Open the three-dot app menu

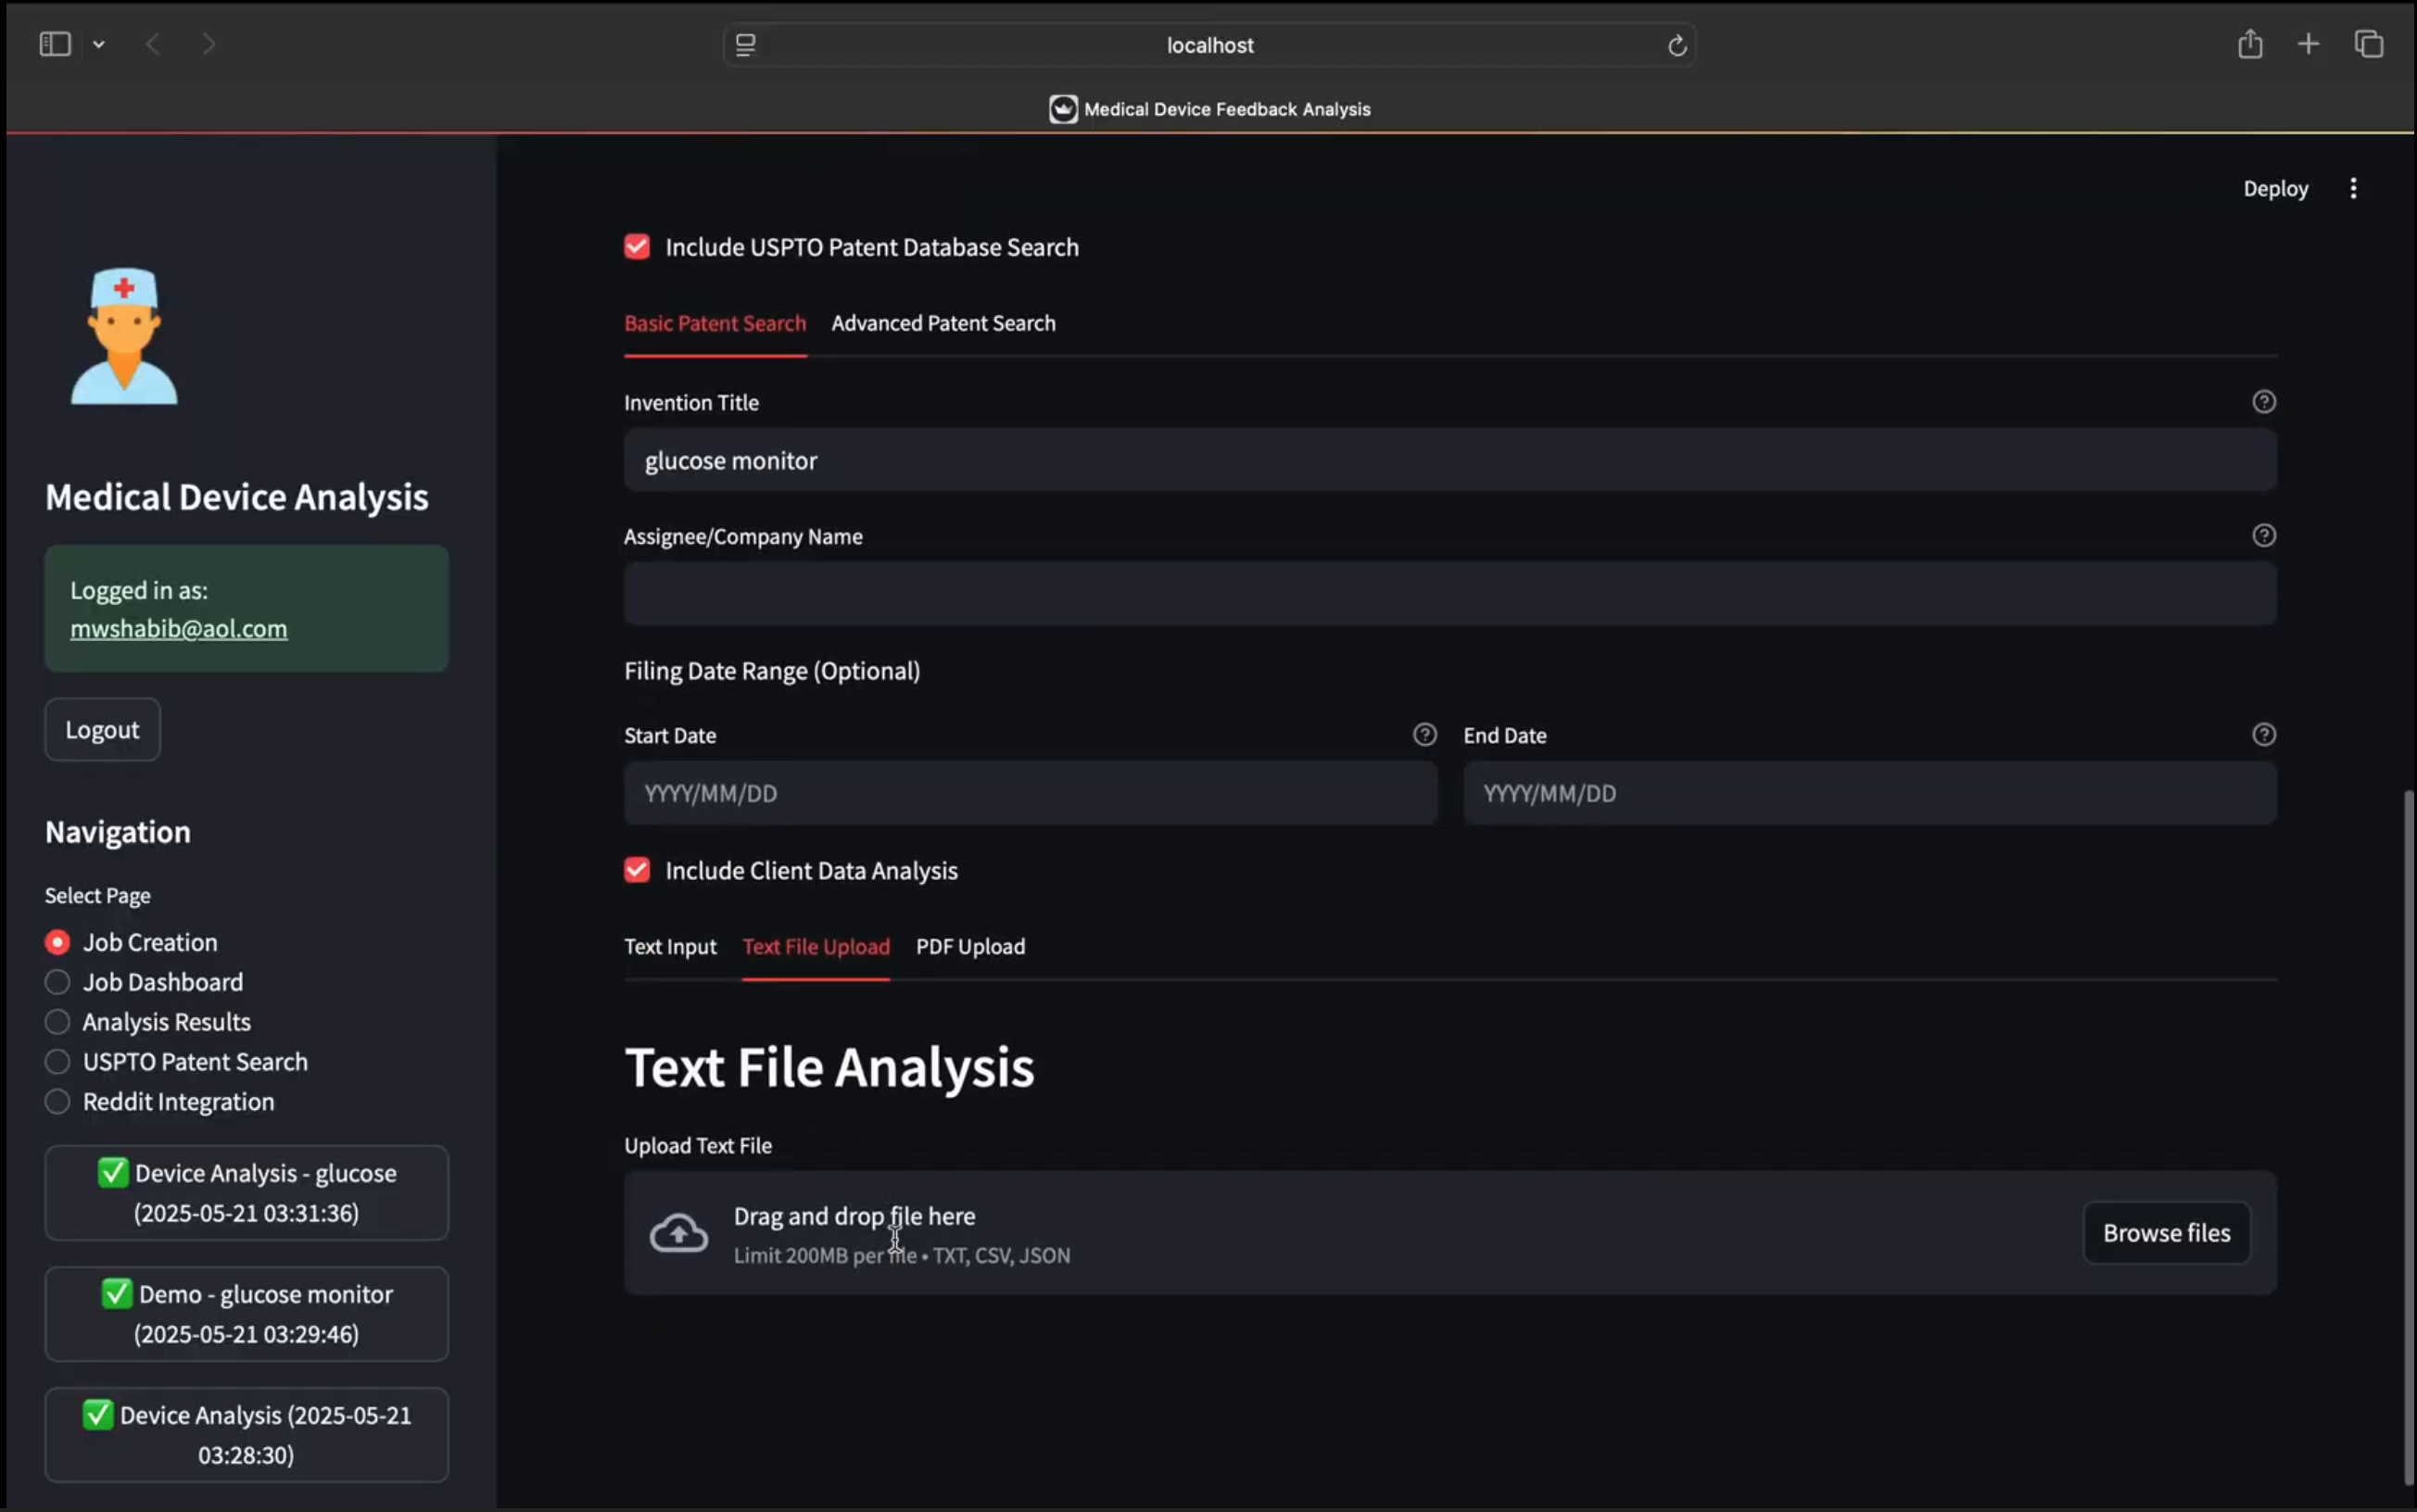(2353, 189)
